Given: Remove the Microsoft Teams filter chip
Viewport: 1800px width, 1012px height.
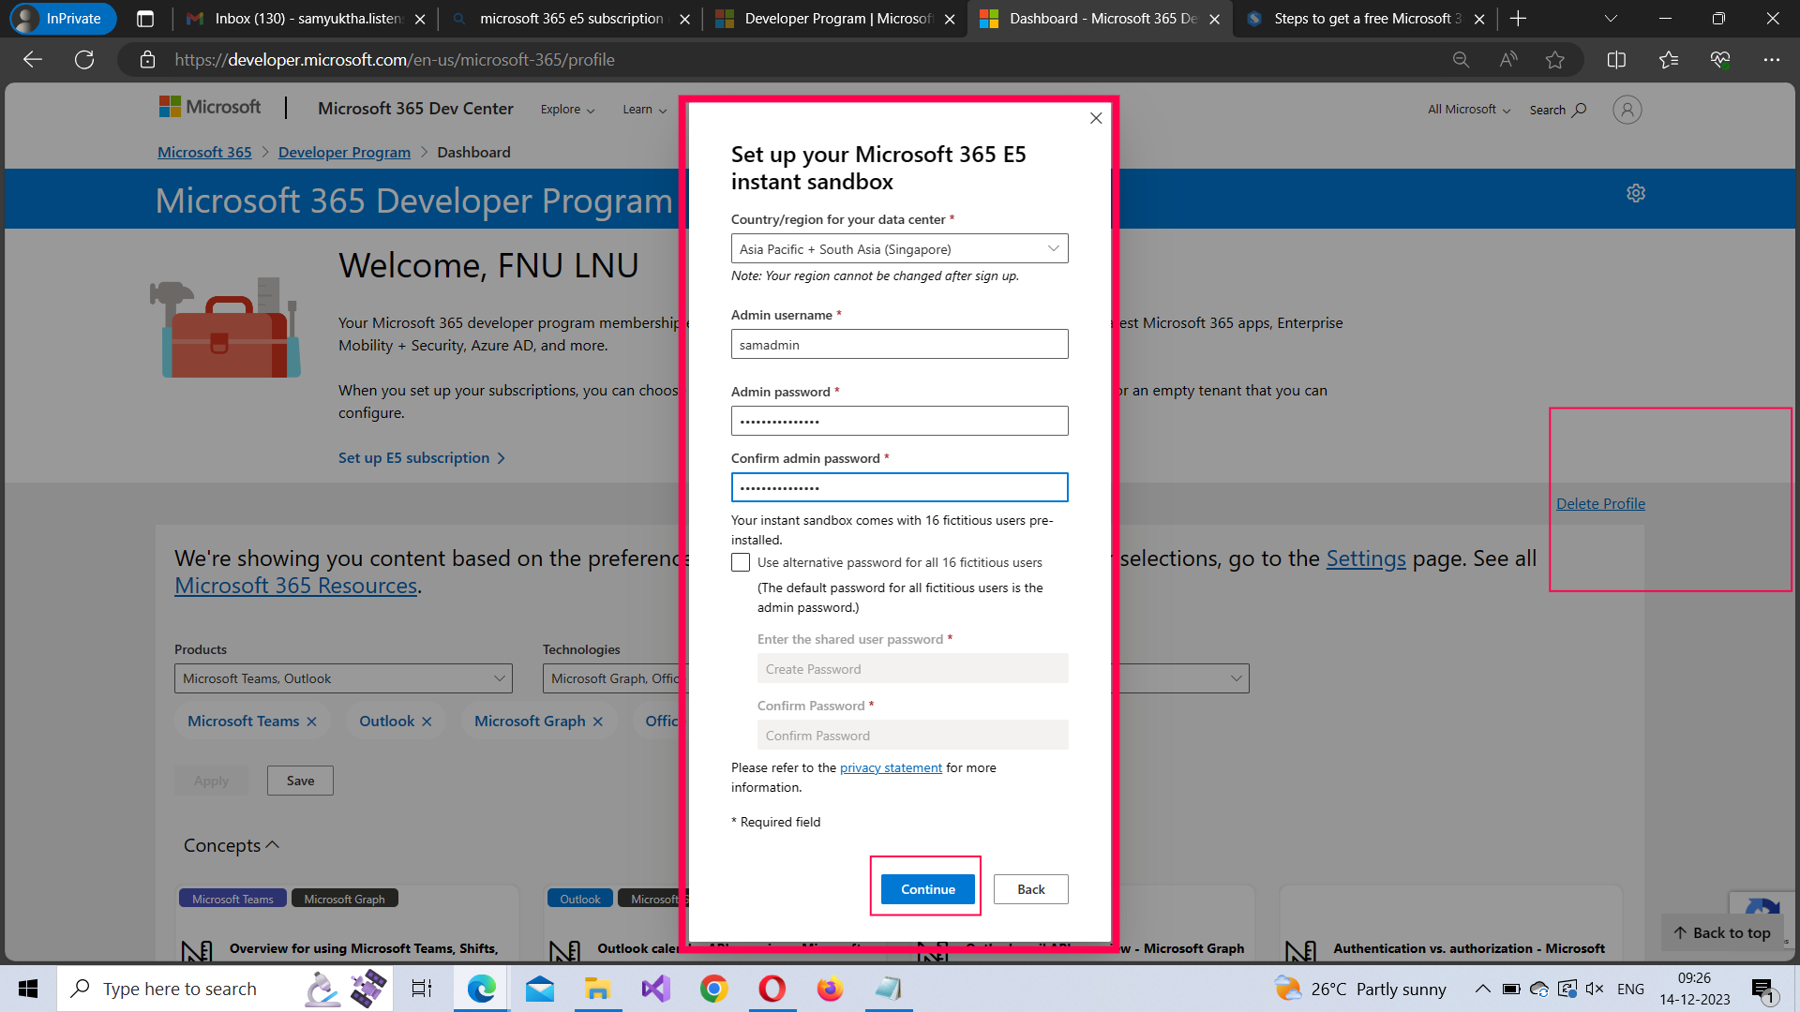Looking at the screenshot, I should [312, 721].
